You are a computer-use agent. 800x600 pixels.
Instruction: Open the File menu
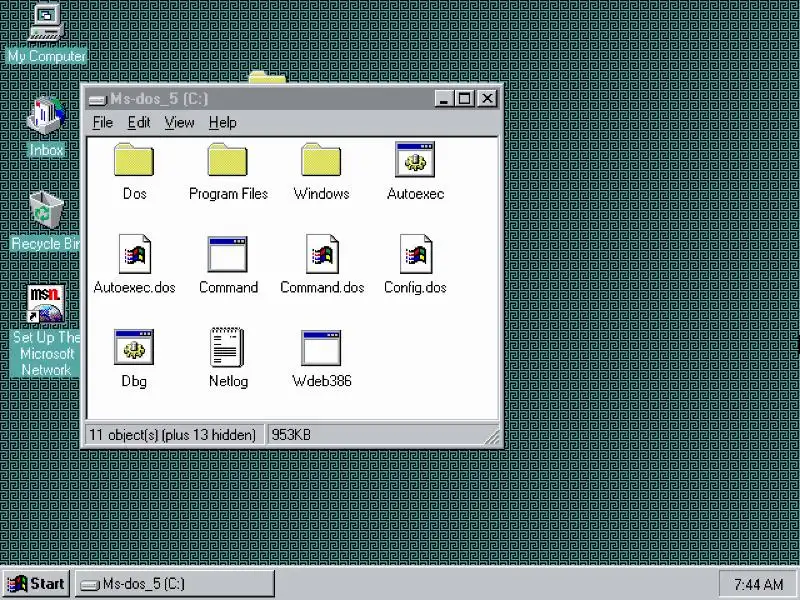[103, 122]
